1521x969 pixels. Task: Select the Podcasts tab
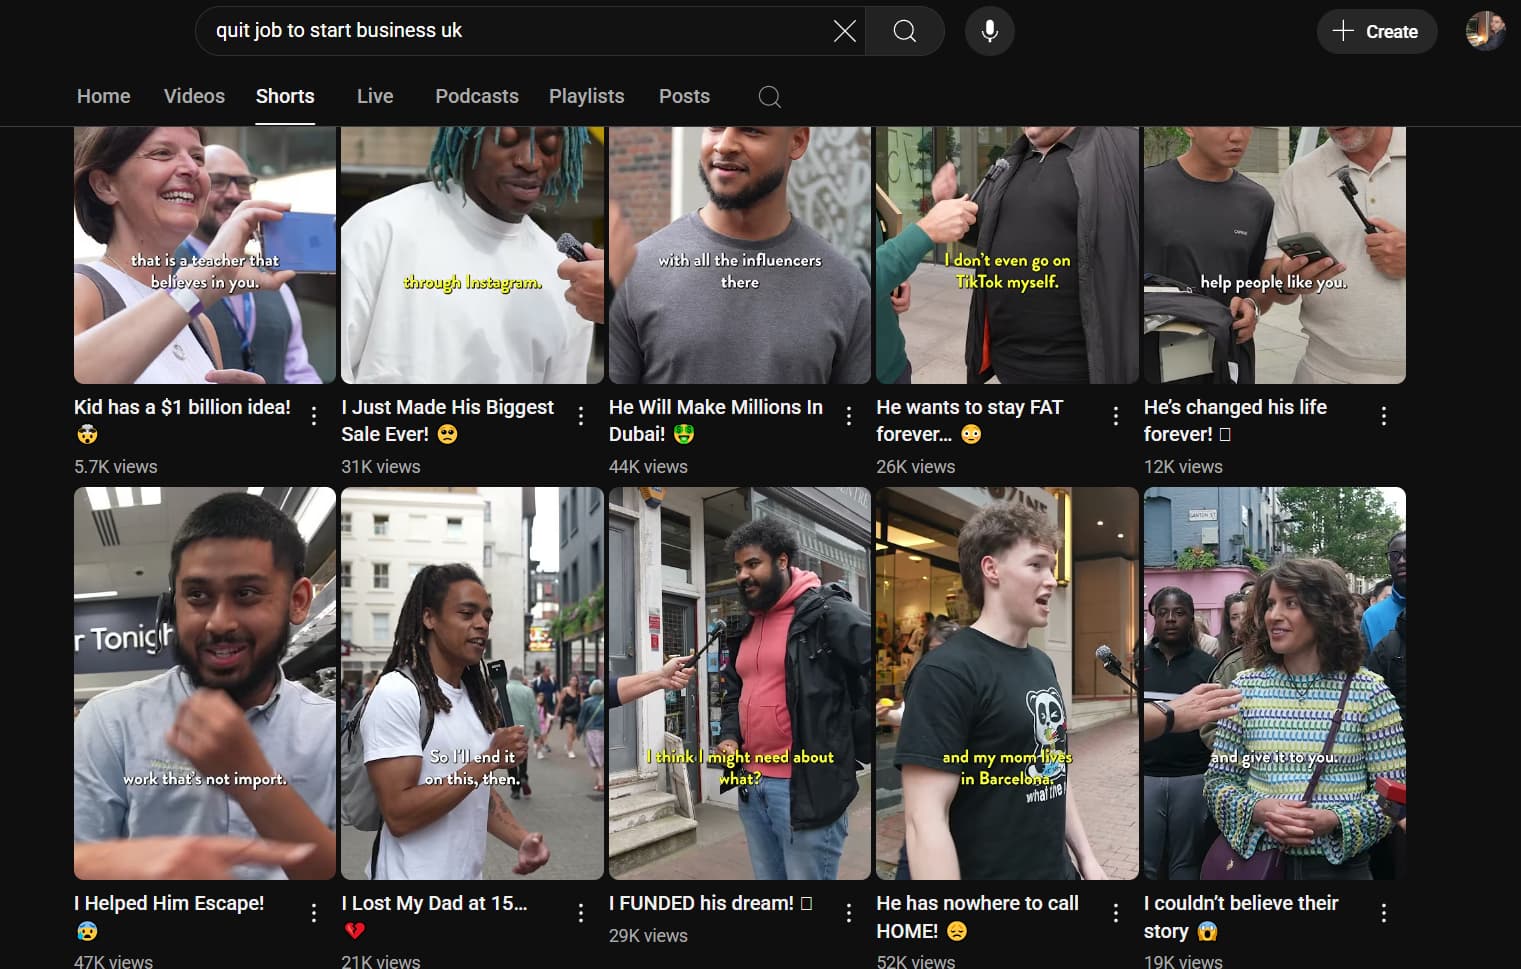[477, 96]
